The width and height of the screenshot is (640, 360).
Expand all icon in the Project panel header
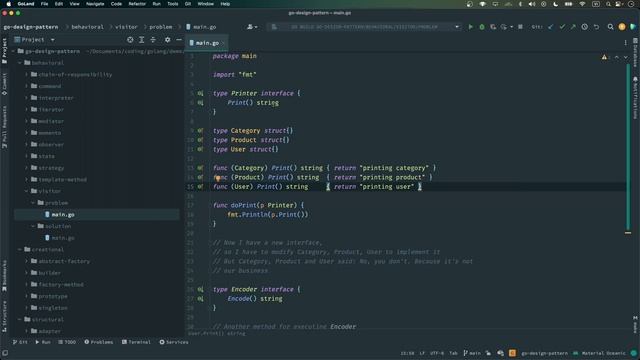[x=141, y=40]
